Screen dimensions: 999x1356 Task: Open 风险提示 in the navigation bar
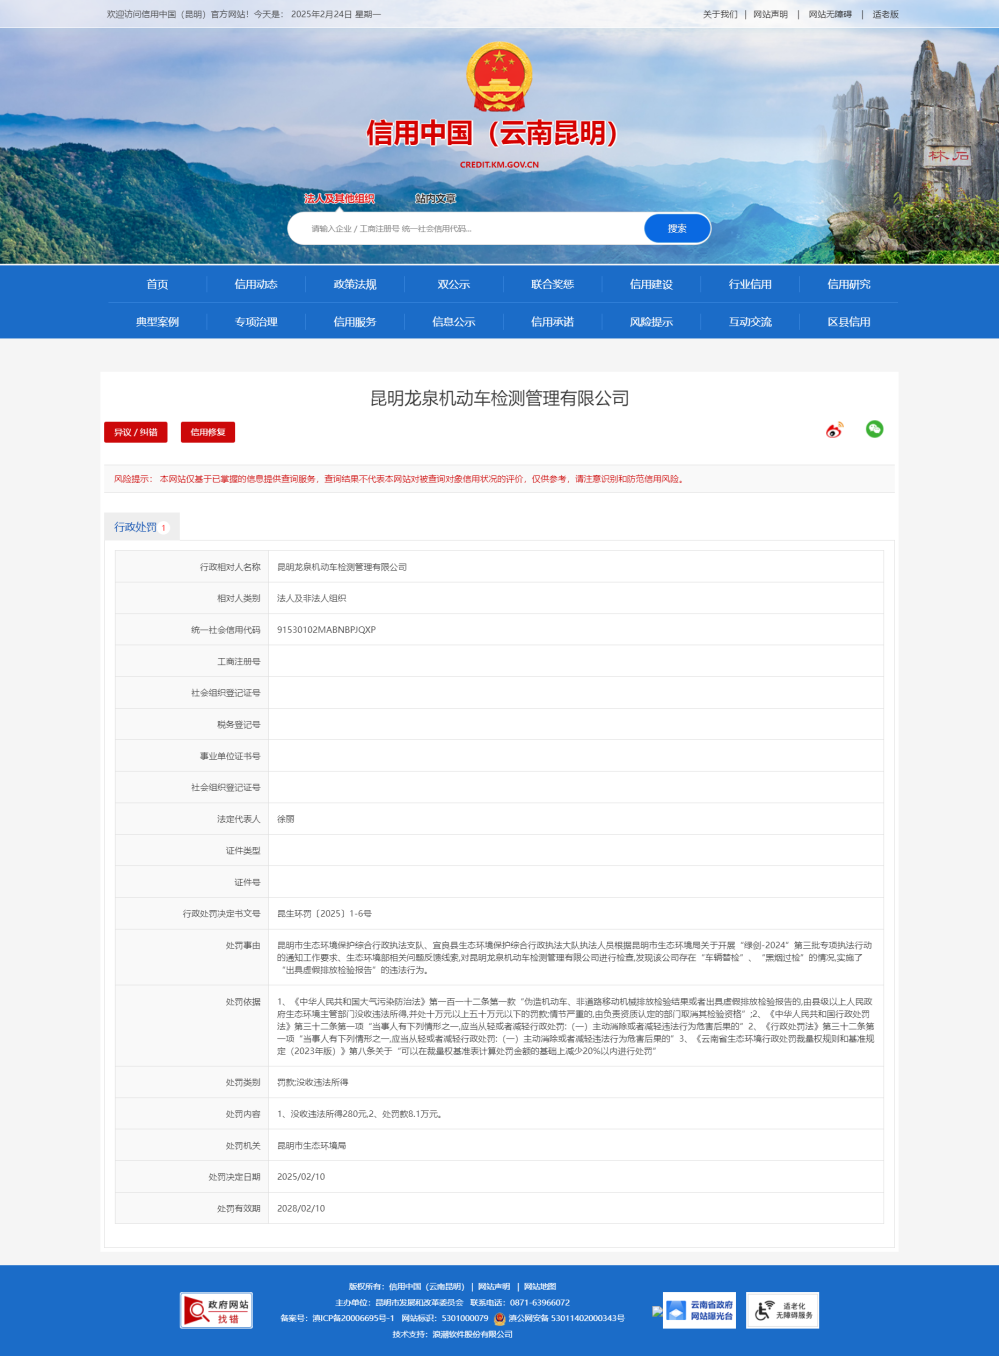(651, 322)
